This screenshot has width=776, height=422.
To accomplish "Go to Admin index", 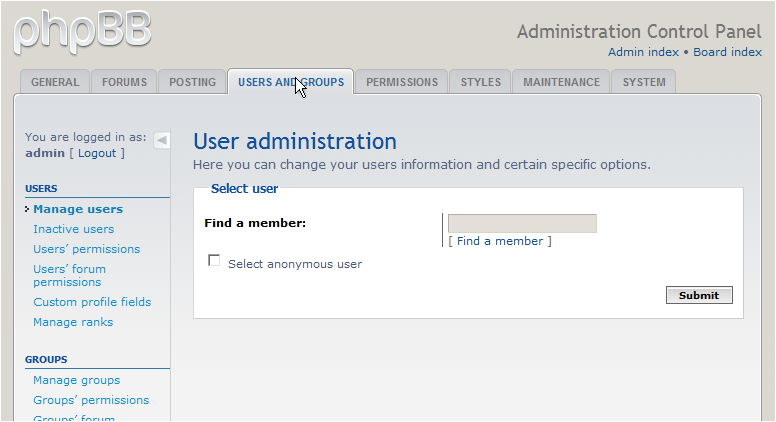I will [x=643, y=52].
